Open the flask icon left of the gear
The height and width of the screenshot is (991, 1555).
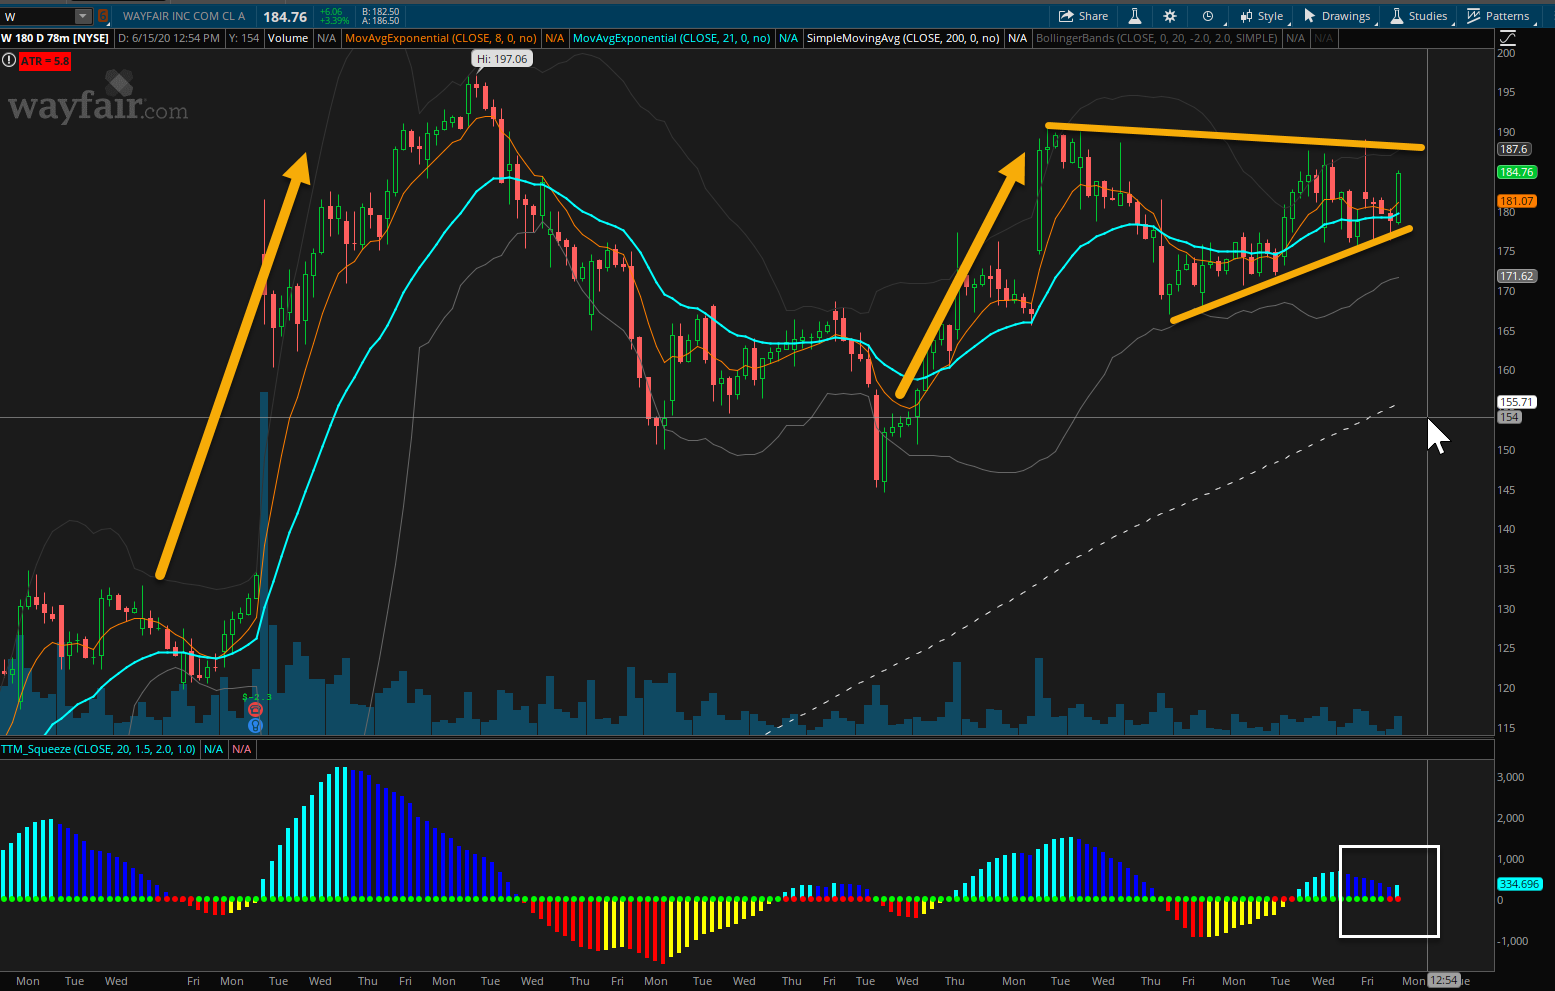[x=1135, y=16]
